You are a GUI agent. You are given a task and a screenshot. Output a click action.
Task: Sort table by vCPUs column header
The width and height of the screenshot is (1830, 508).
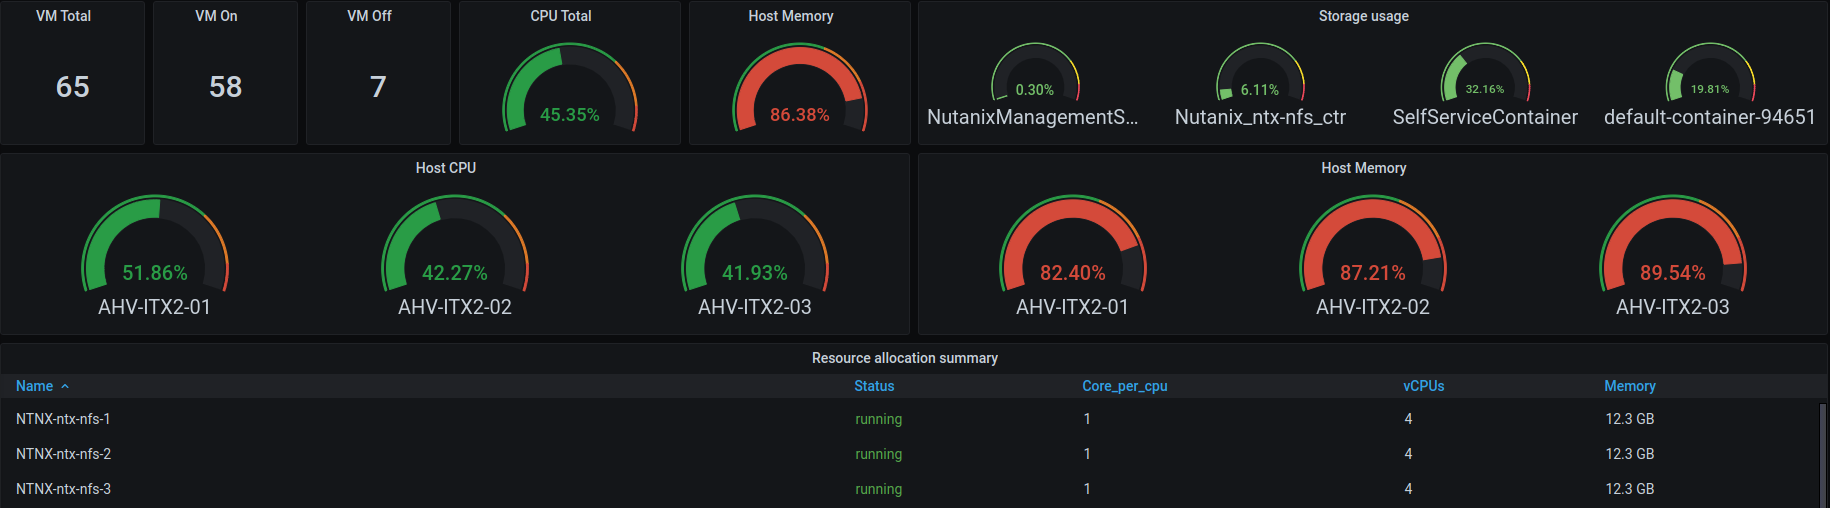point(1423,386)
